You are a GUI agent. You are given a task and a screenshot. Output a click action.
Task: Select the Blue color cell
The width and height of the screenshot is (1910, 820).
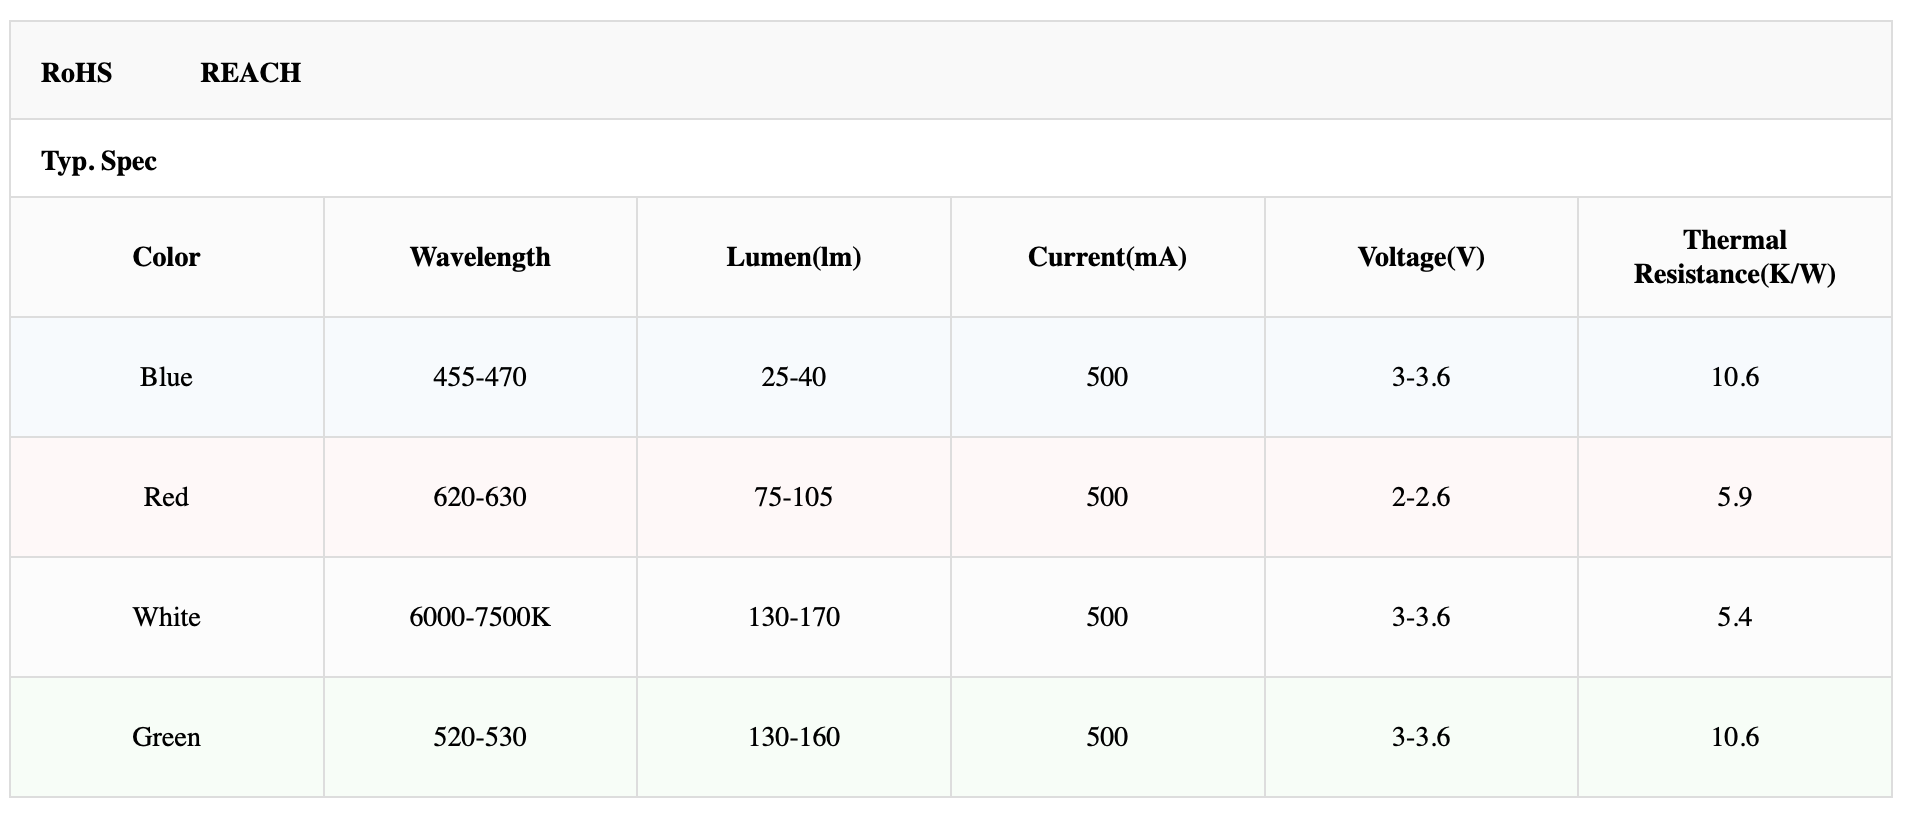coord(166,377)
